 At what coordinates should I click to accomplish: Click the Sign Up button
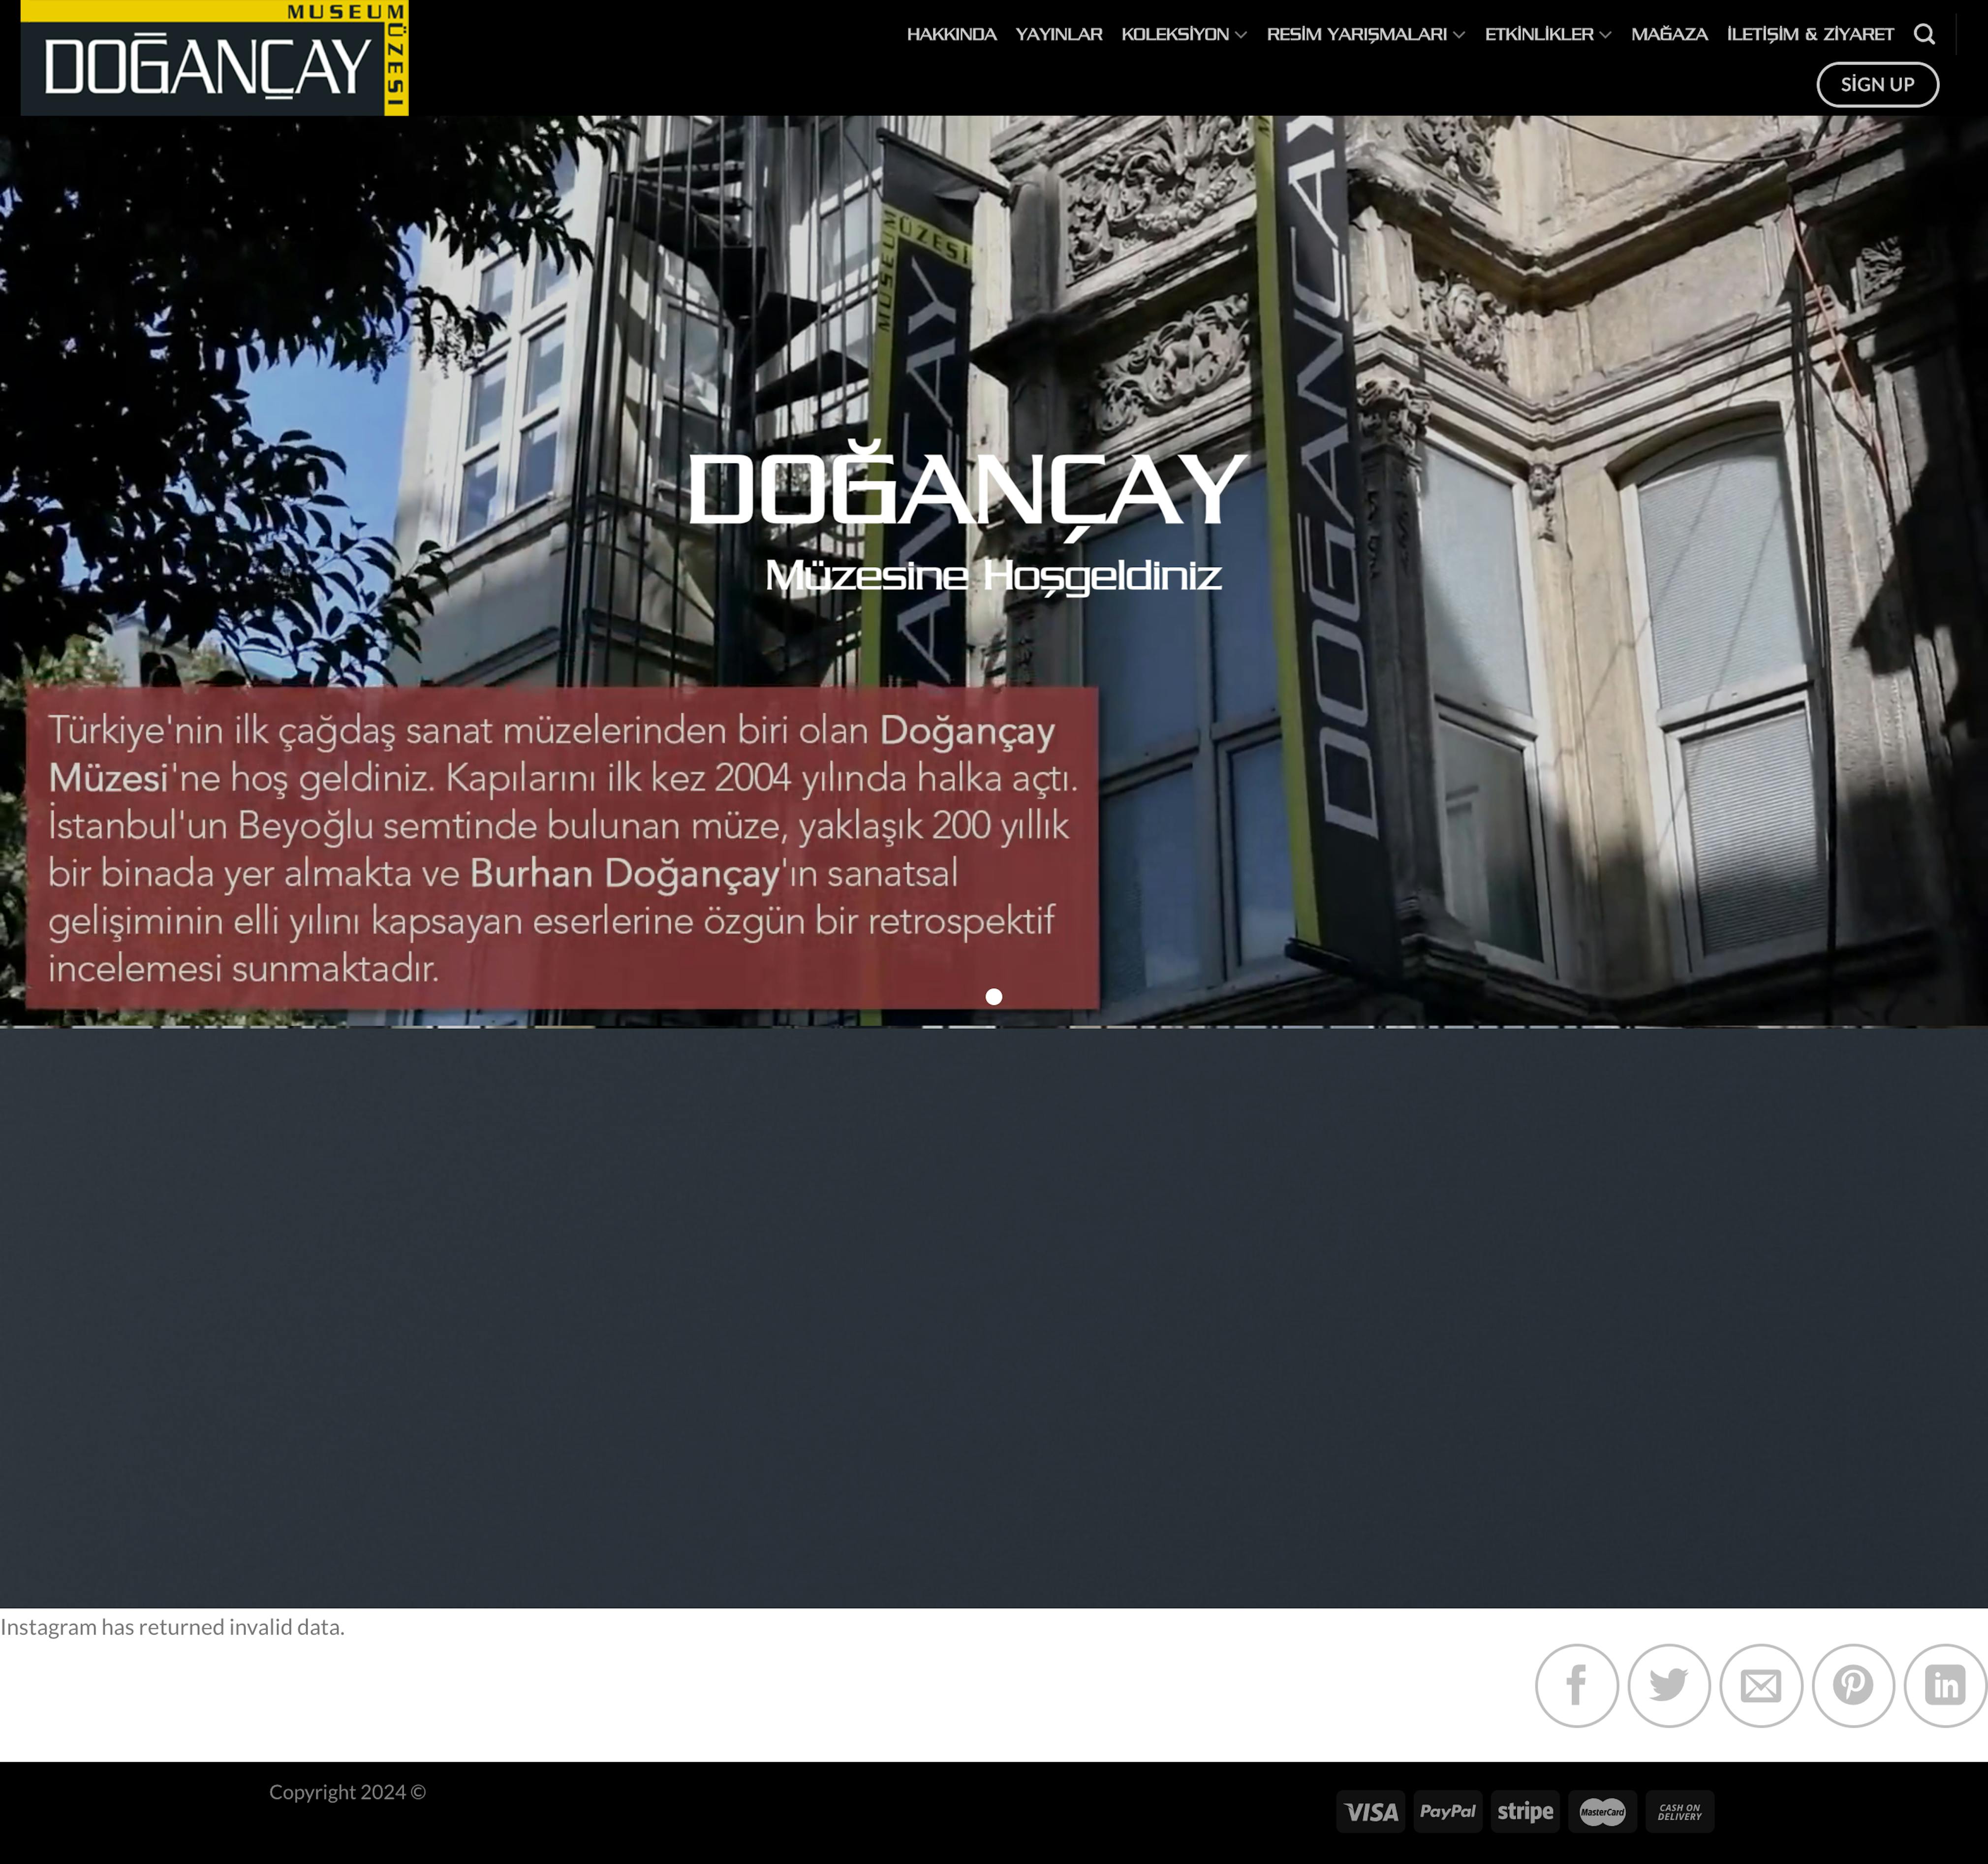coord(1877,84)
